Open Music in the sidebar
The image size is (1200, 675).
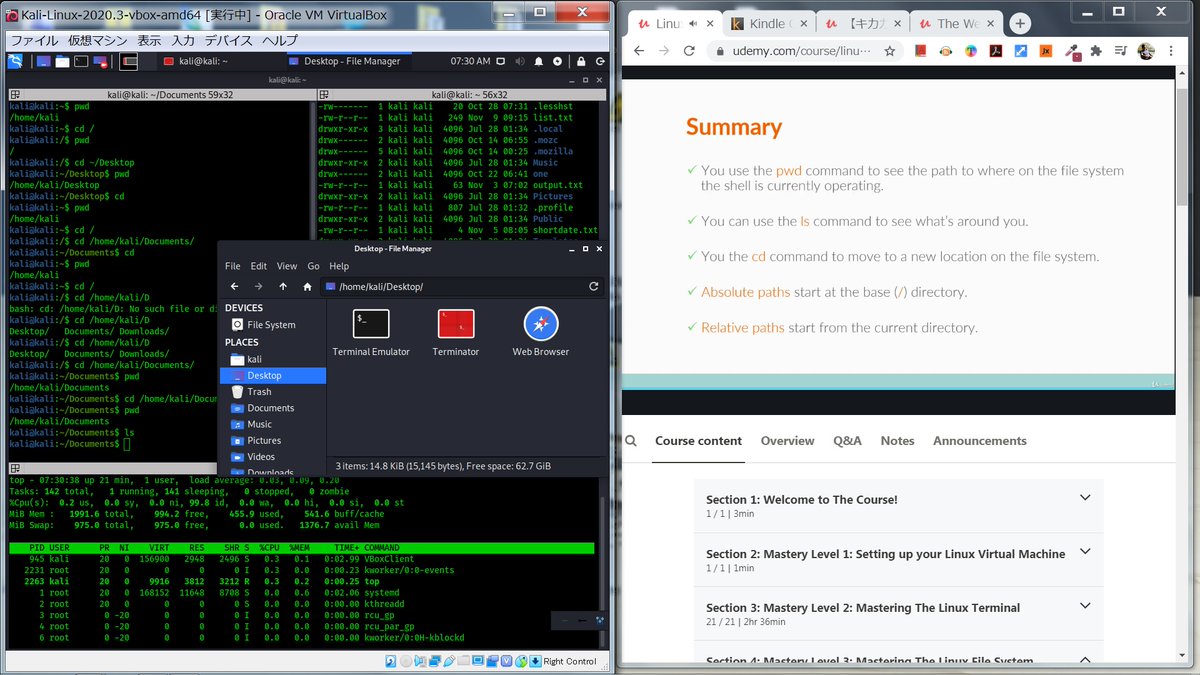click(272, 424)
